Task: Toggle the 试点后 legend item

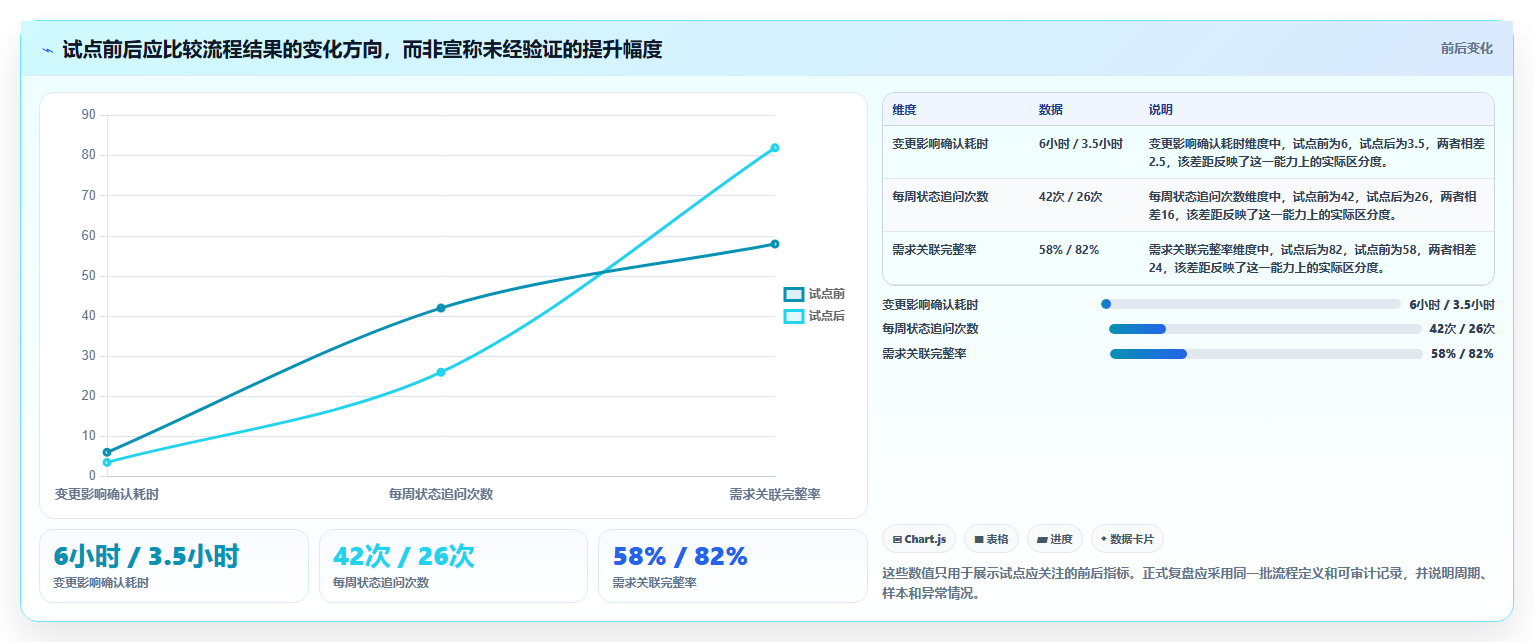Action: coord(814,316)
